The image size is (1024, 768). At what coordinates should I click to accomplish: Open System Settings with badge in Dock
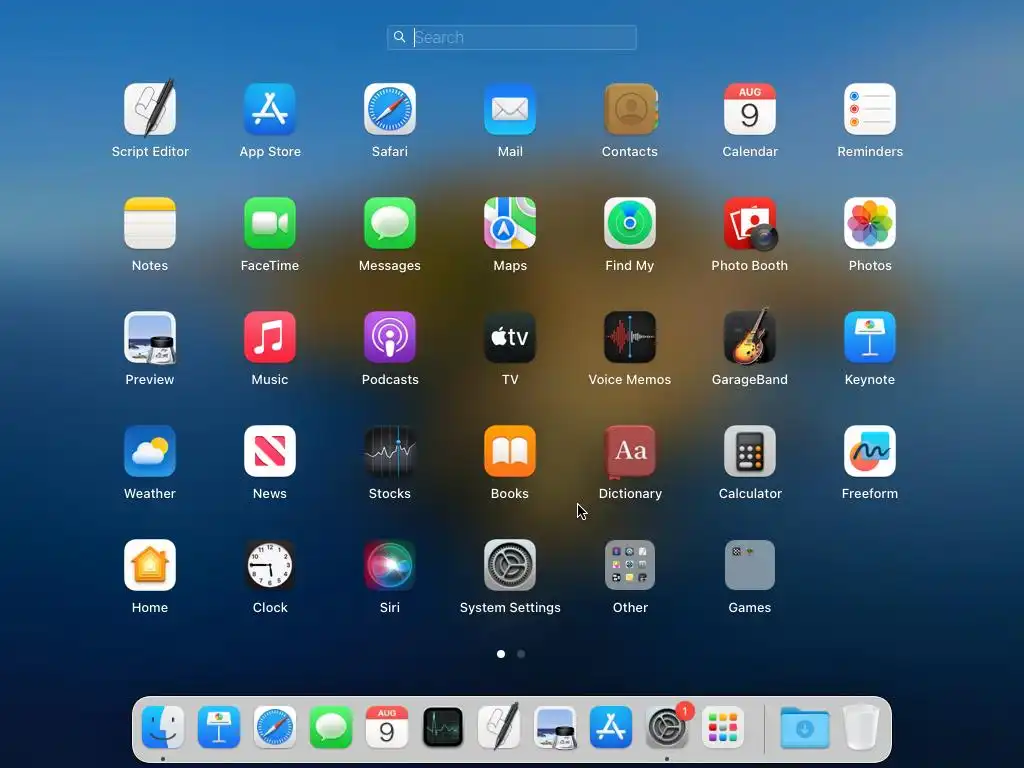click(x=667, y=727)
